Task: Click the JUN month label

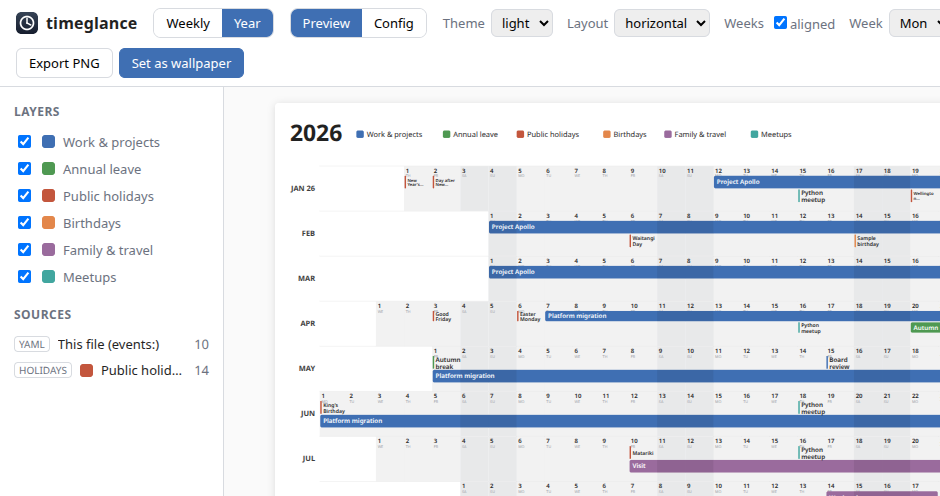Action: pyautogui.click(x=308, y=413)
